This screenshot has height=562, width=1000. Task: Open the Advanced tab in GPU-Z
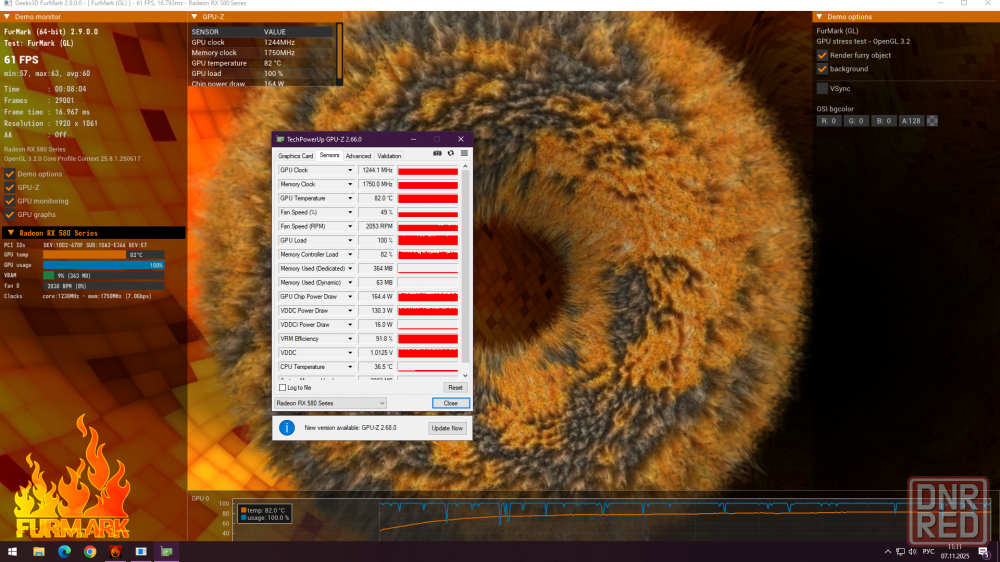coord(358,156)
